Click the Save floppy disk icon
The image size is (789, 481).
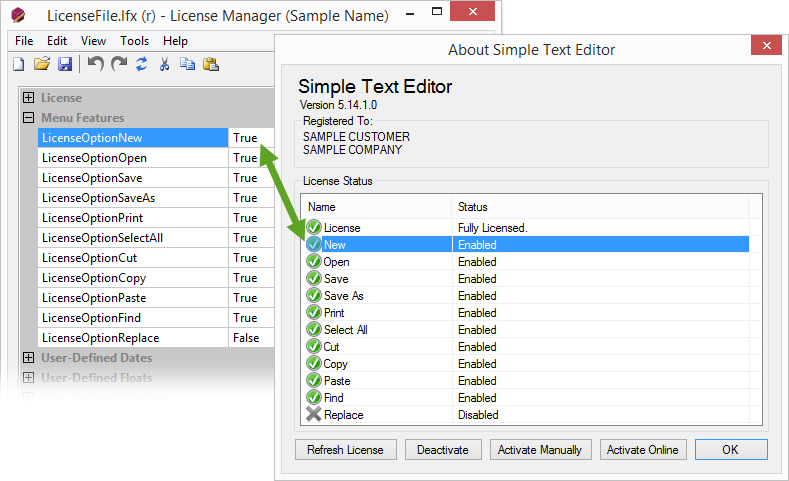click(x=65, y=64)
